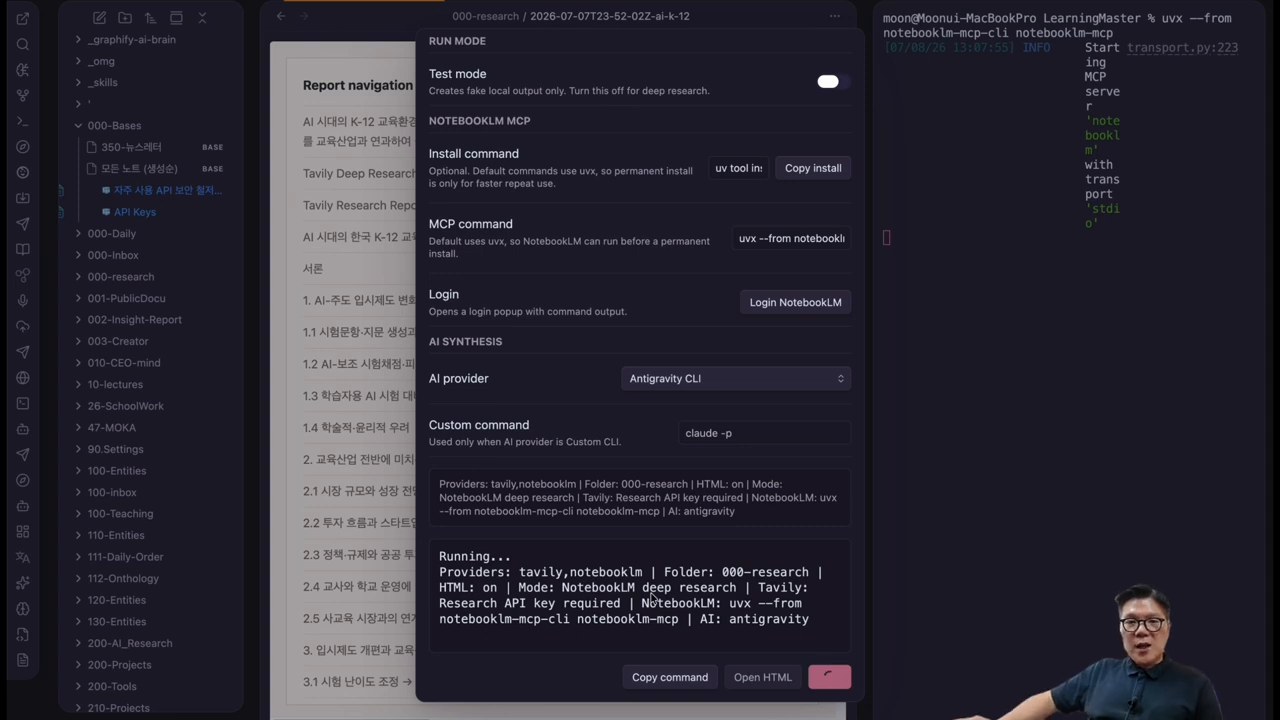Open the 350-뉴스레터 base file
Image resolution: width=1280 pixels, height=720 pixels.
(x=131, y=147)
